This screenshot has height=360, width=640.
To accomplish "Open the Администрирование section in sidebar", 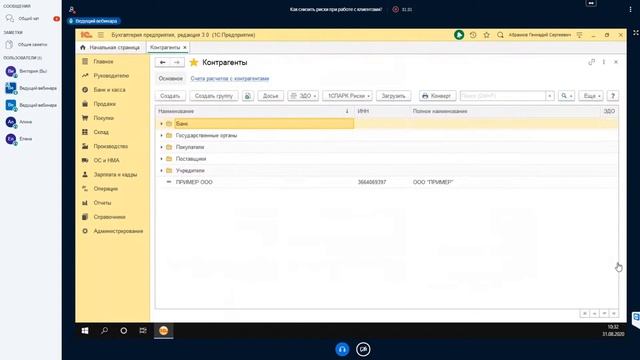I will [x=118, y=231].
